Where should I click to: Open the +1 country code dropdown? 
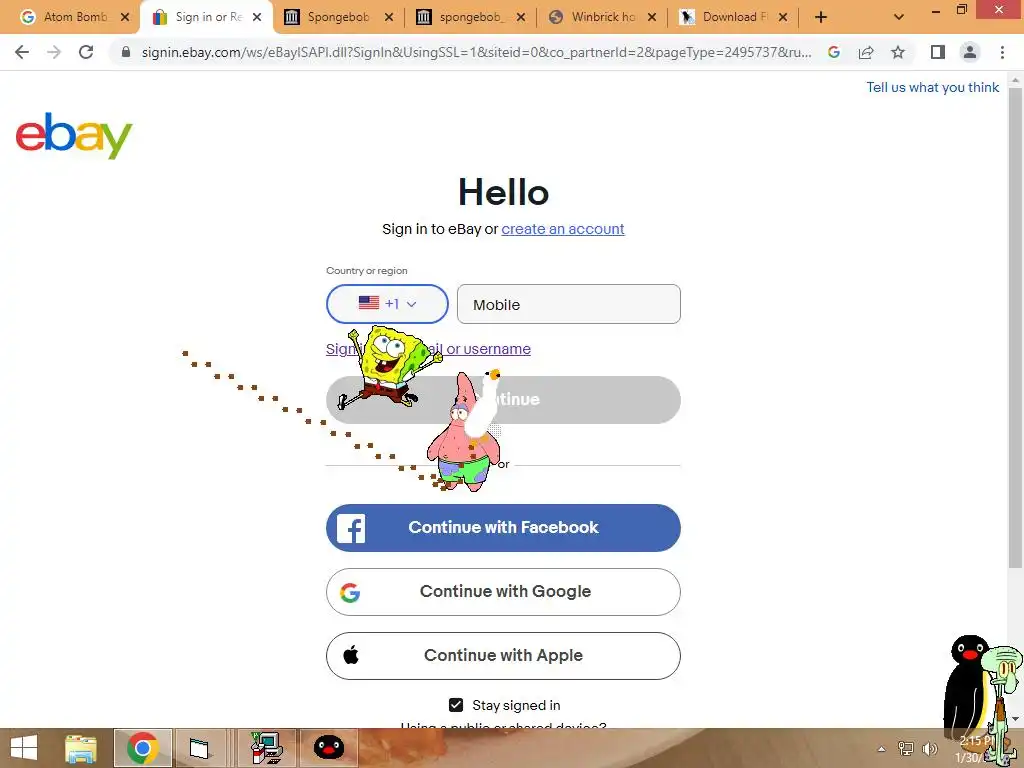click(x=387, y=304)
